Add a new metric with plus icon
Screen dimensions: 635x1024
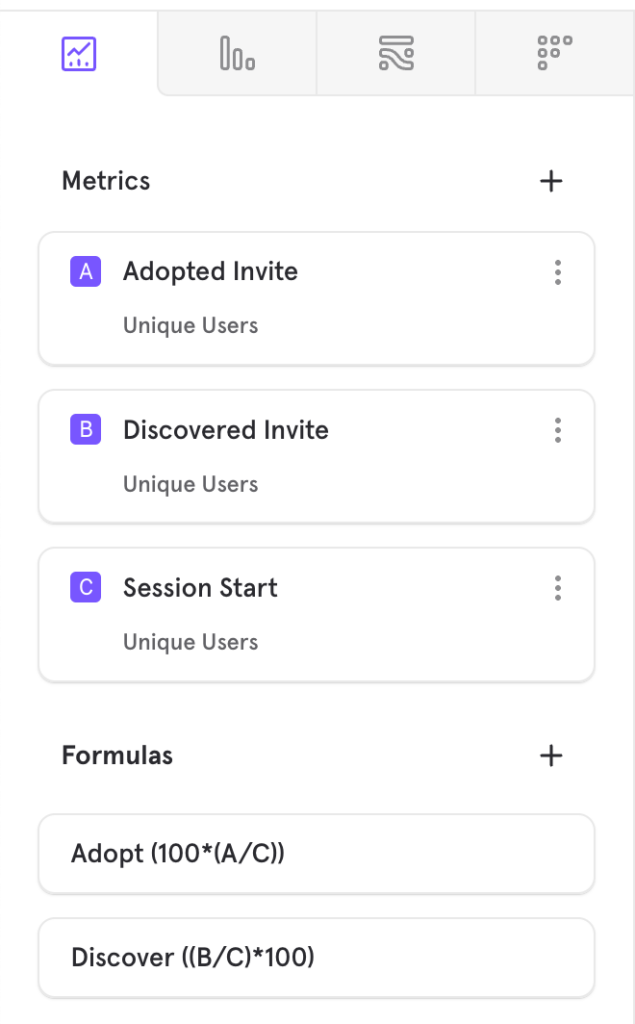click(x=551, y=181)
